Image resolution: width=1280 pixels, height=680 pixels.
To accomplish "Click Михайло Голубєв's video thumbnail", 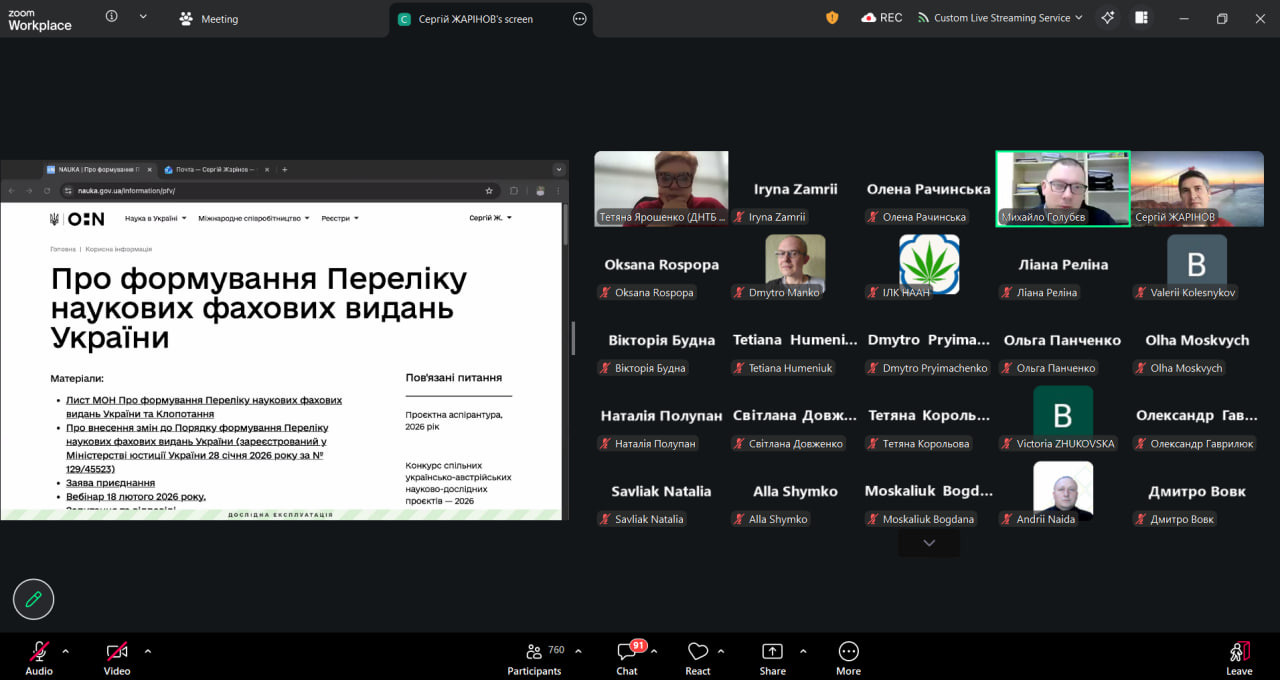I will tap(1062, 188).
